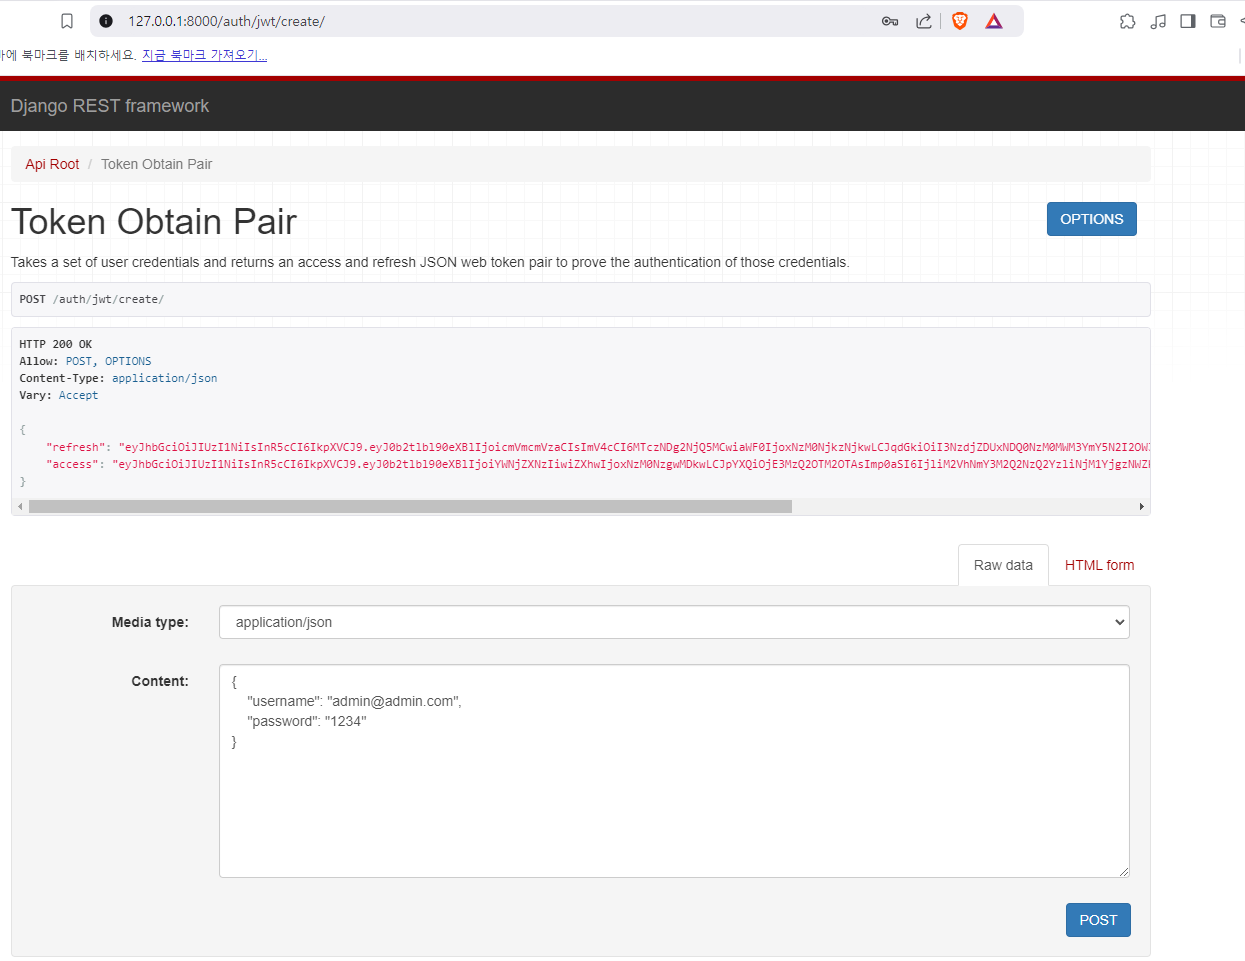The width and height of the screenshot is (1245, 961).
Task: Click the Token Obtain Pair breadcrumb text
Action: point(157,164)
